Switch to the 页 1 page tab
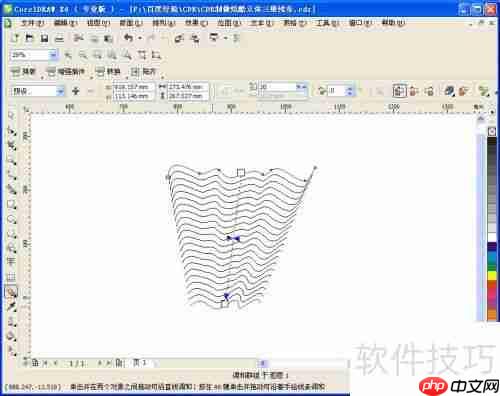Screen dimensions: 500x396 [140, 362]
